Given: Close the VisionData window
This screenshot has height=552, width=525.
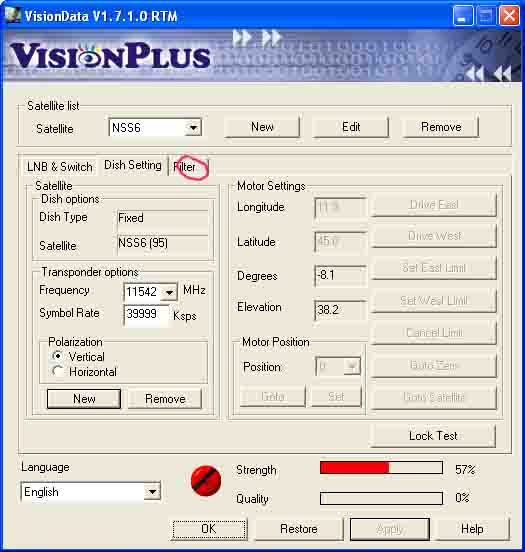Looking at the screenshot, I should (509, 16).
